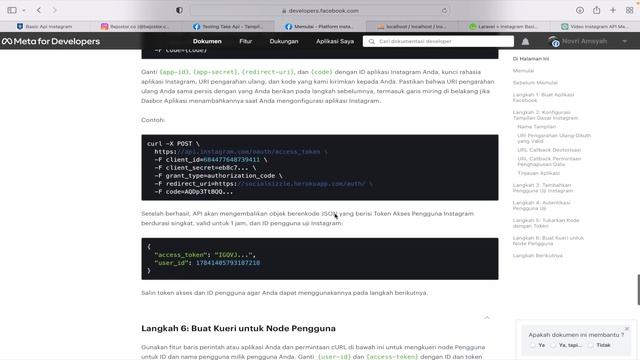
Task: Switch to the Bejostor.co Instagram tab
Action: 137,27
